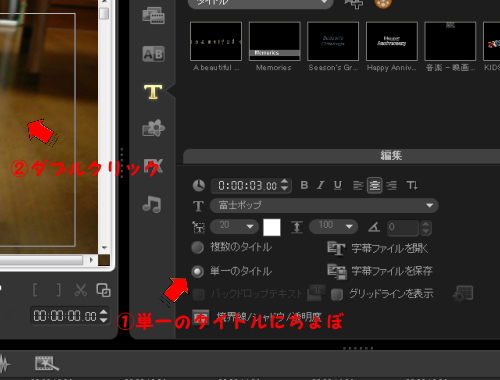
Task: Open the line spacing dropdown showing 100
Action: tap(333, 226)
